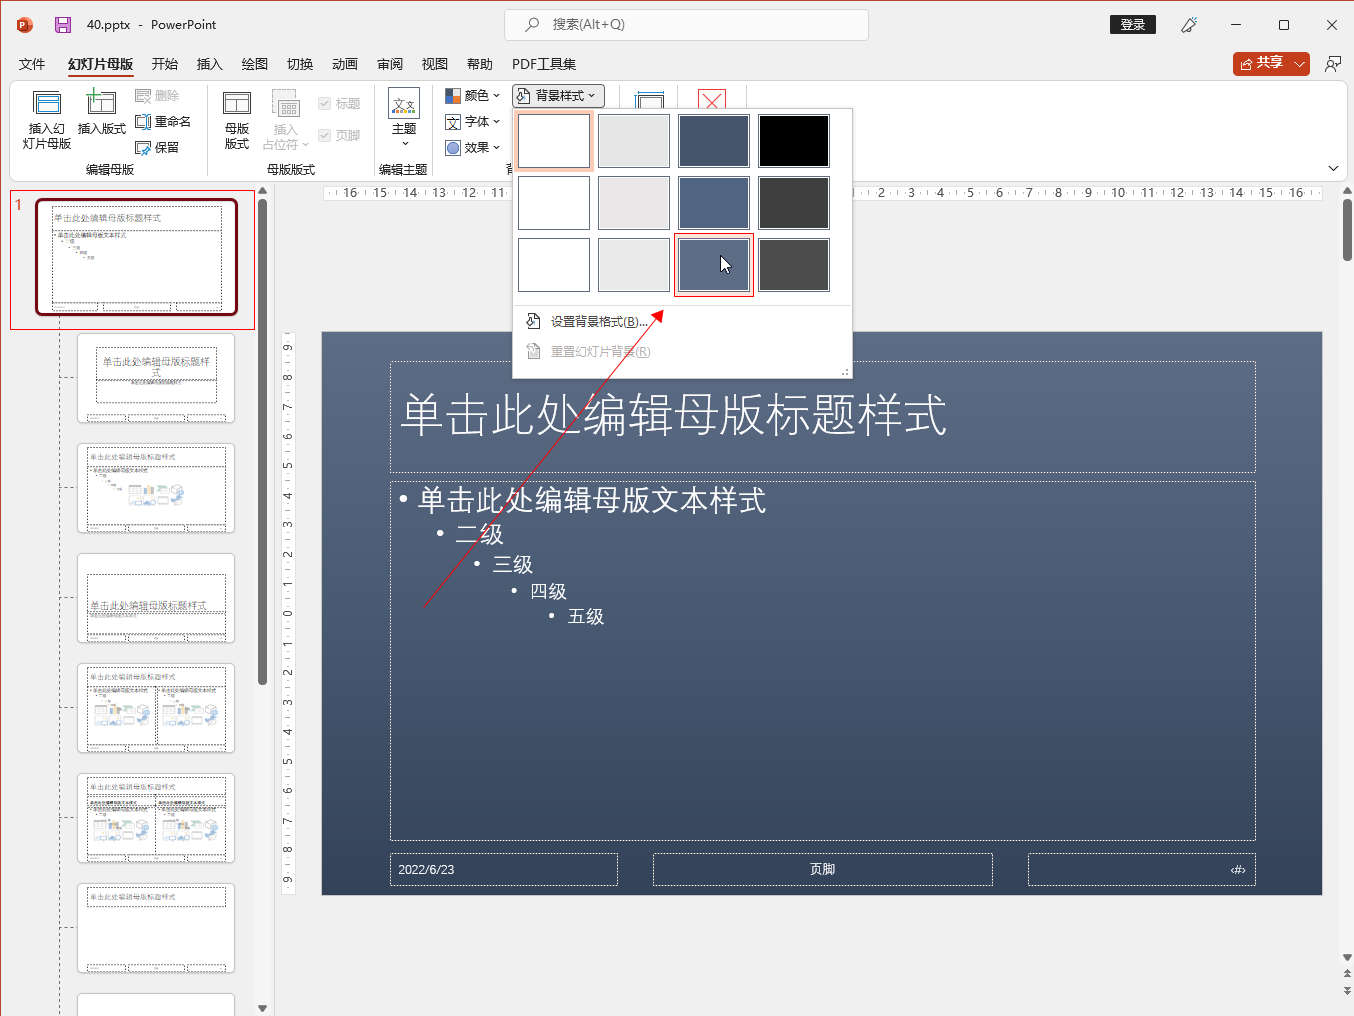Click the Rename master icon

tap(143, 122)
